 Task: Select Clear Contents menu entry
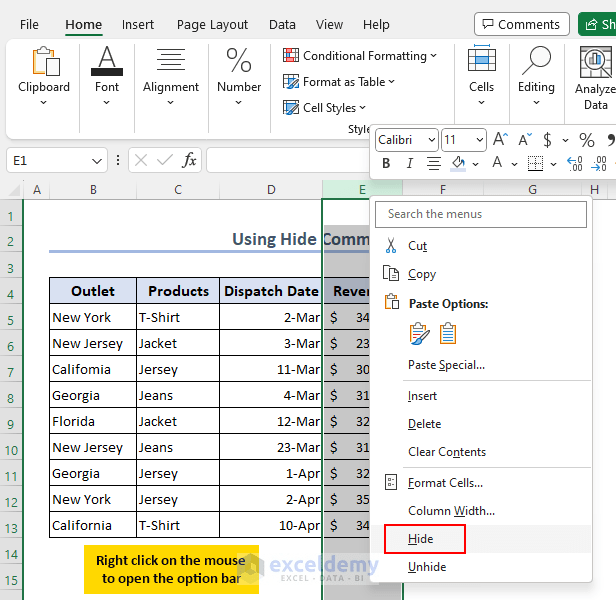coord(481,452)
